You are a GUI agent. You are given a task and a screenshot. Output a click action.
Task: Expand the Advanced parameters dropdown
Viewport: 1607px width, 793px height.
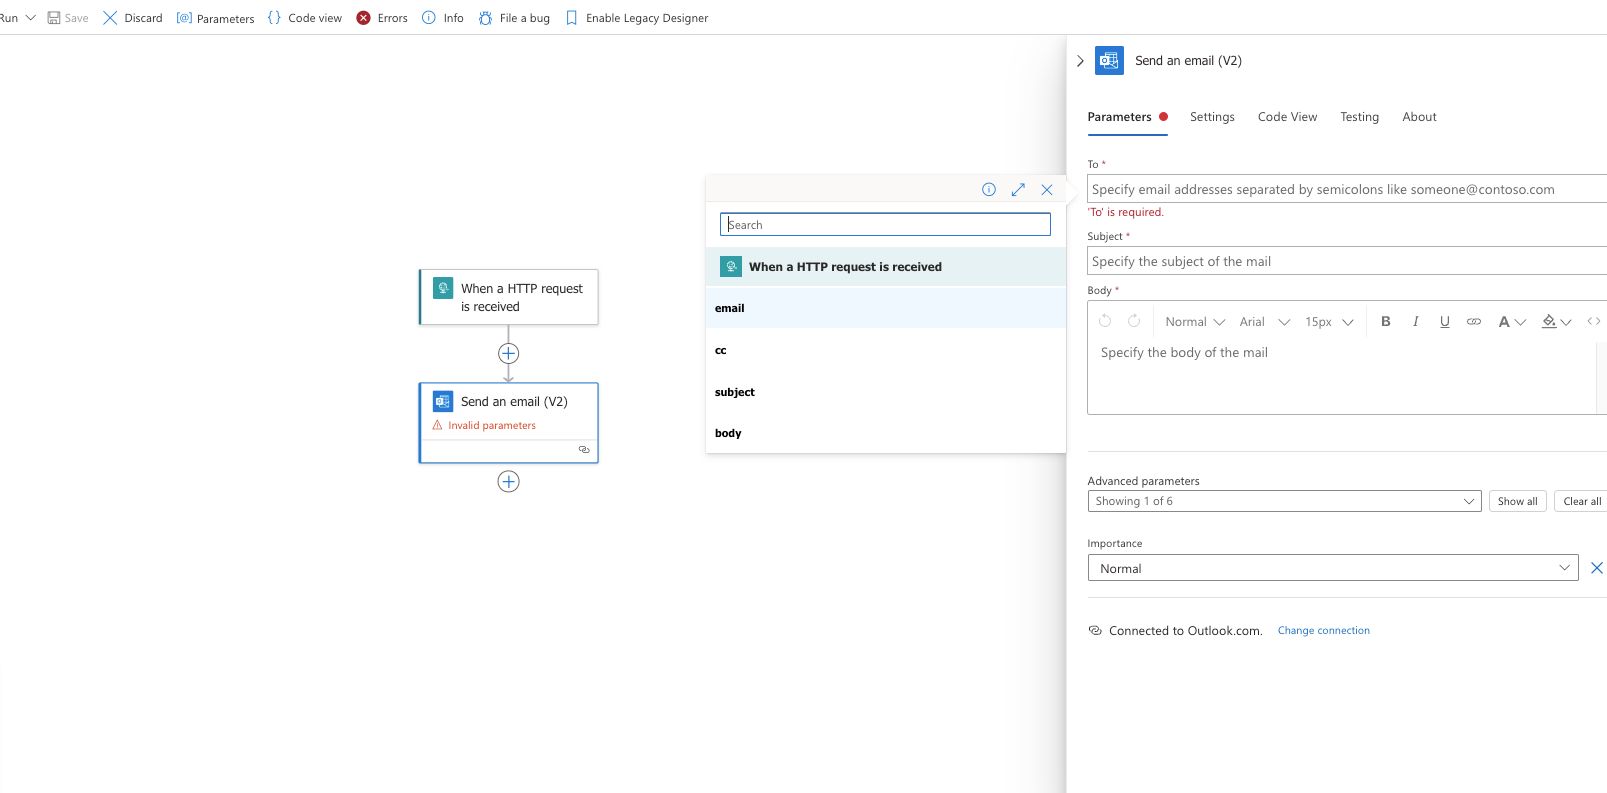(1283, 501)
